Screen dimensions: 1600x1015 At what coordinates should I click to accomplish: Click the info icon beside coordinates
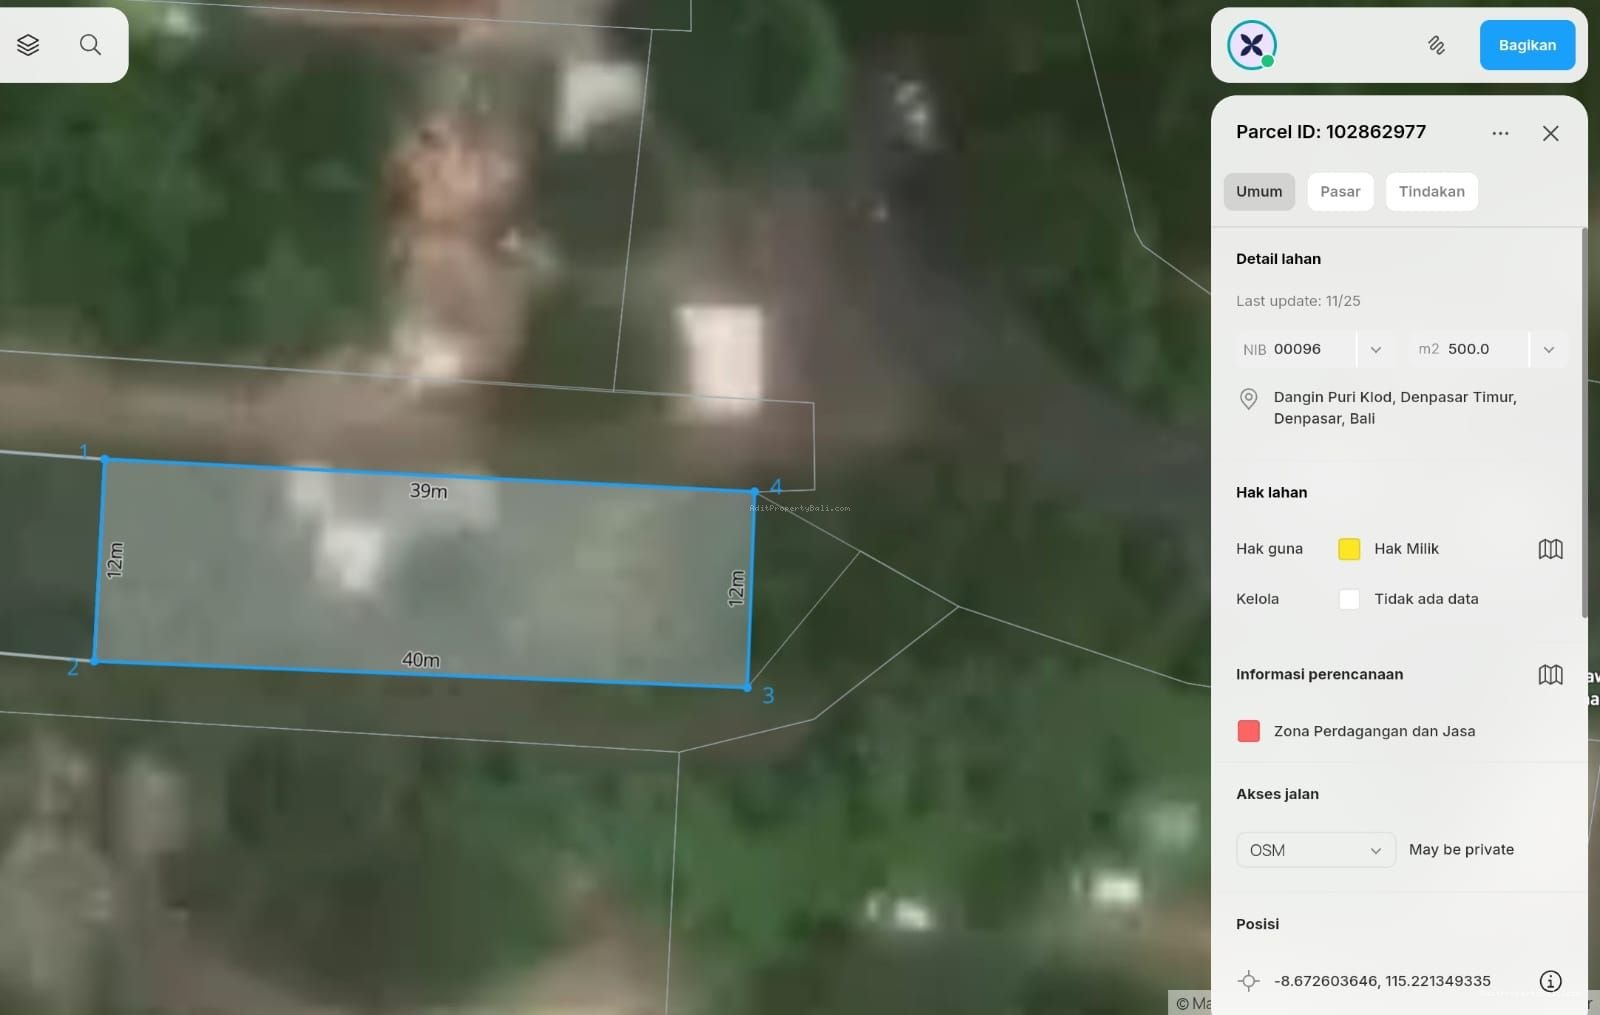click(1550, 981)
